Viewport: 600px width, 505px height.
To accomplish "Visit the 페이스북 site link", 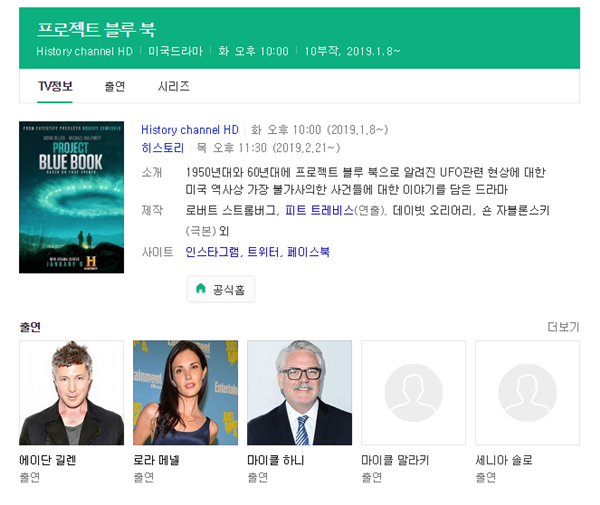I will point(308,252).
